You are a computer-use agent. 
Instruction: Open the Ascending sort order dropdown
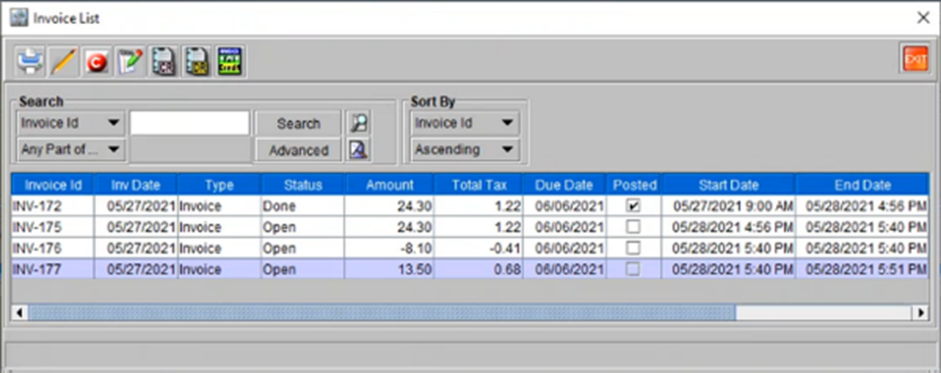point(464,149)
